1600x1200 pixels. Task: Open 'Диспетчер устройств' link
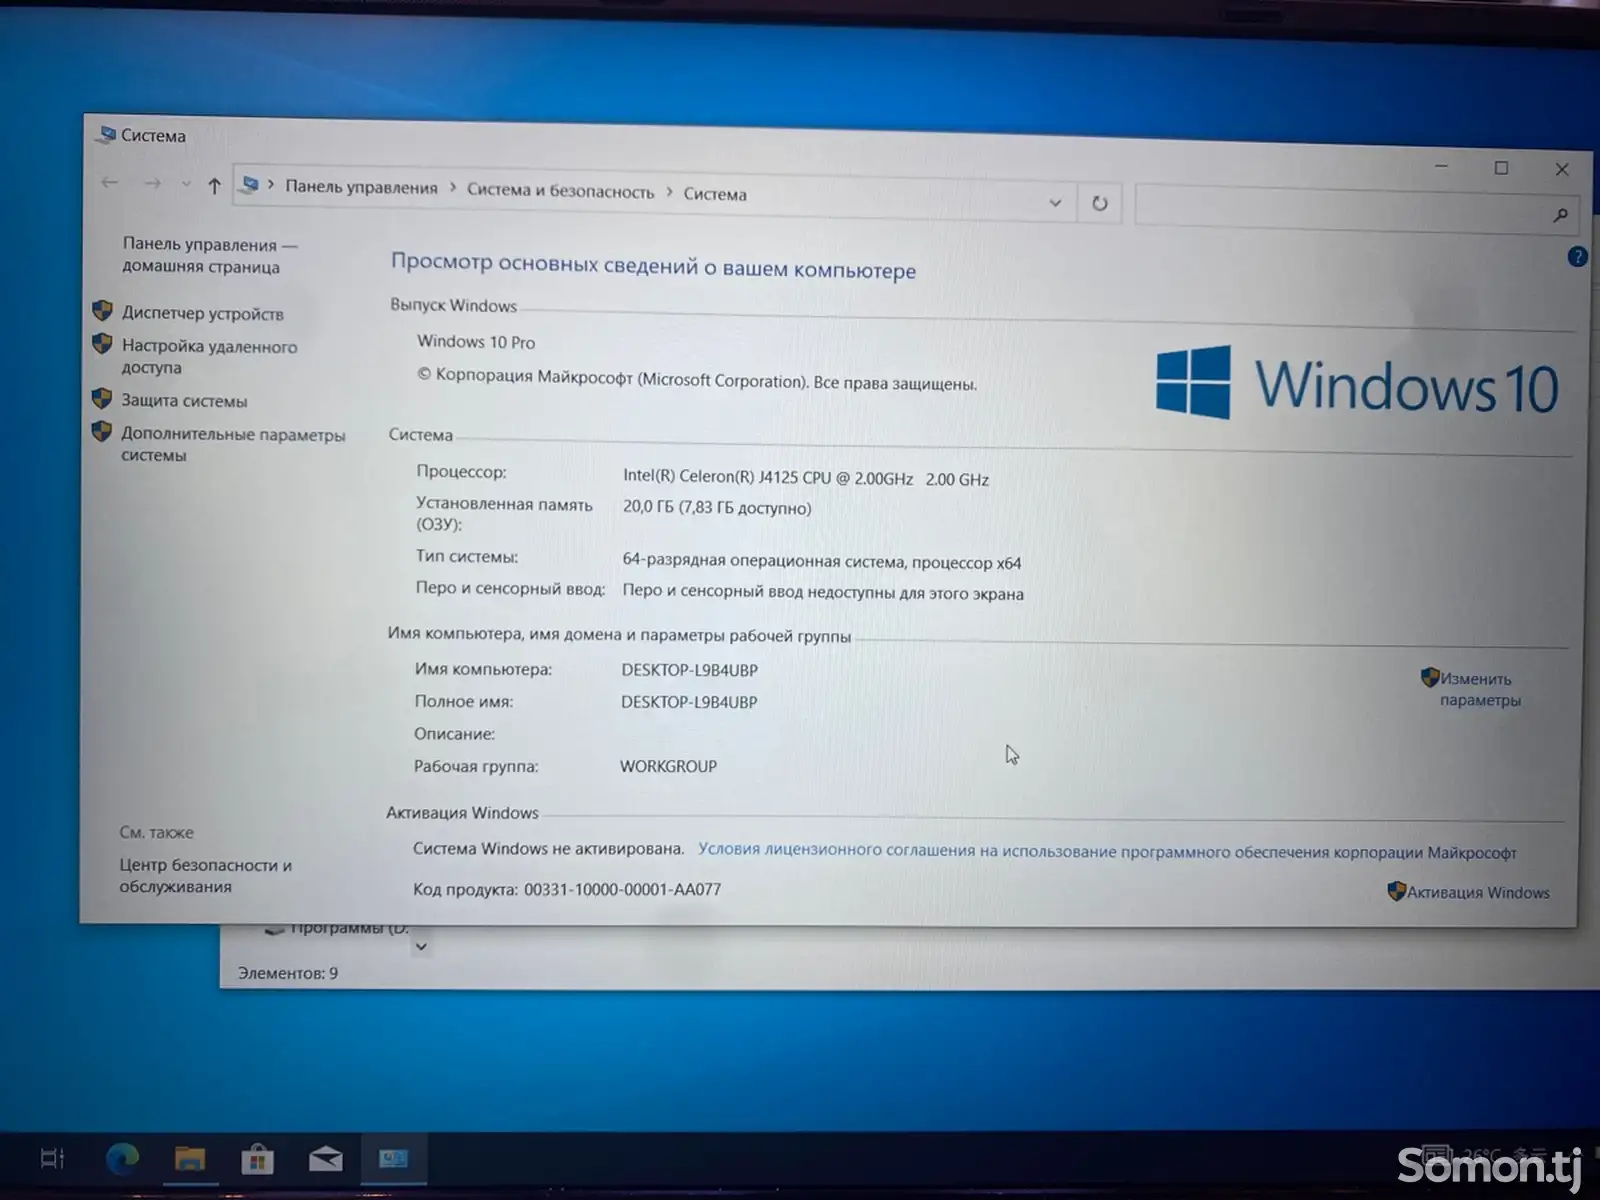click(x=203, y=313)
